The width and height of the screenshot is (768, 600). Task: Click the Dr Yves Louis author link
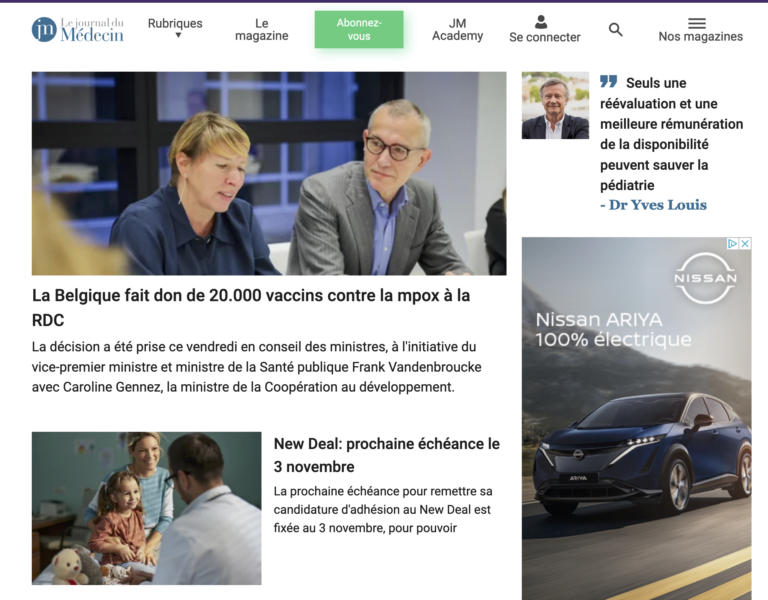pyautogui.click(x=653, y=205)
